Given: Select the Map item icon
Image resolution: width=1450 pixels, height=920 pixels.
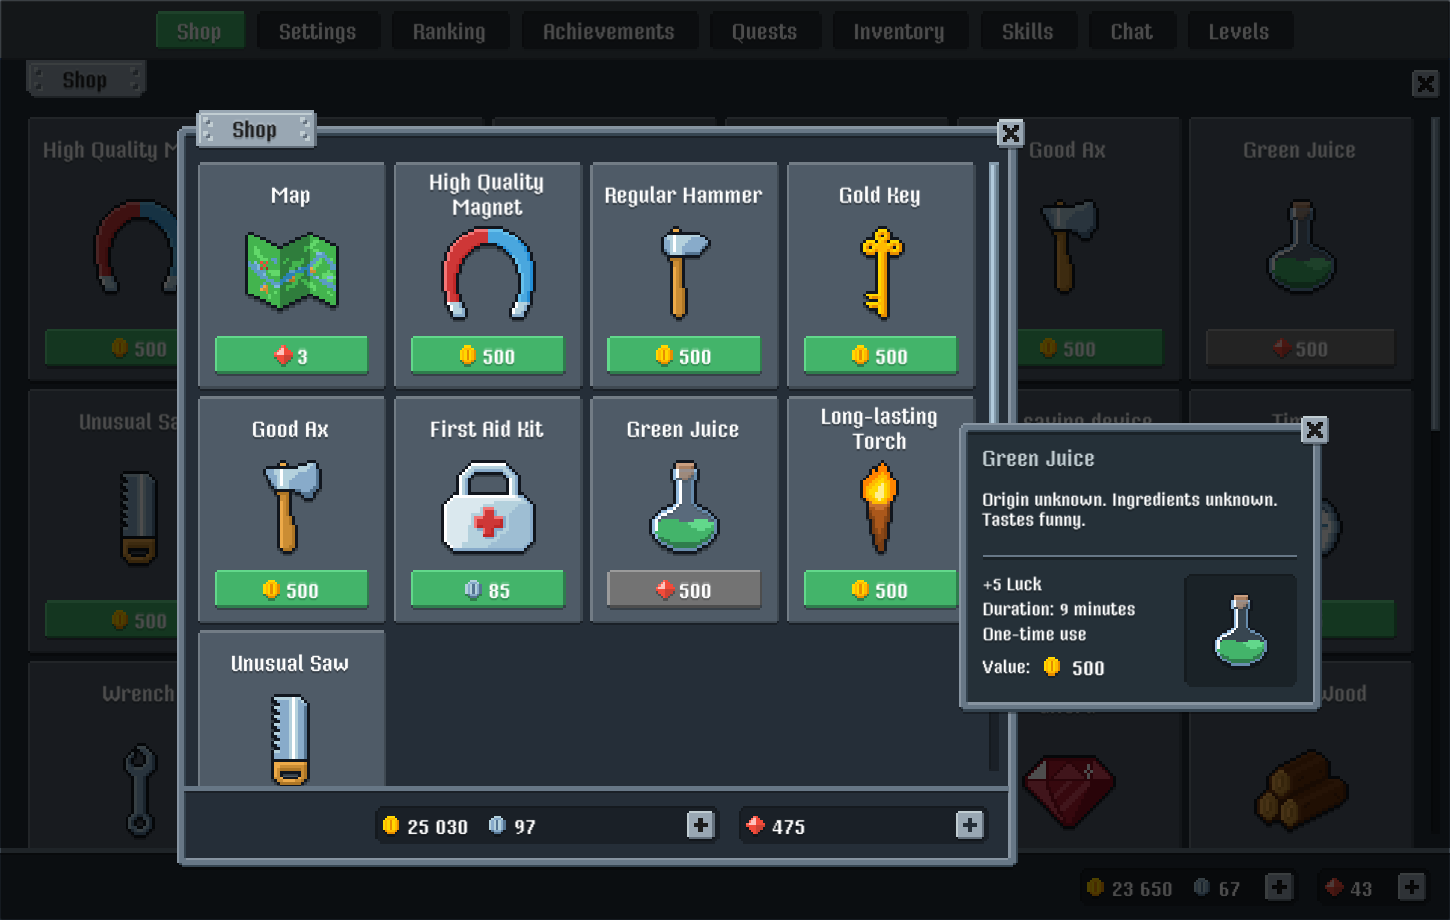Looking at the screenshot, I should click(x=291, y=272).
